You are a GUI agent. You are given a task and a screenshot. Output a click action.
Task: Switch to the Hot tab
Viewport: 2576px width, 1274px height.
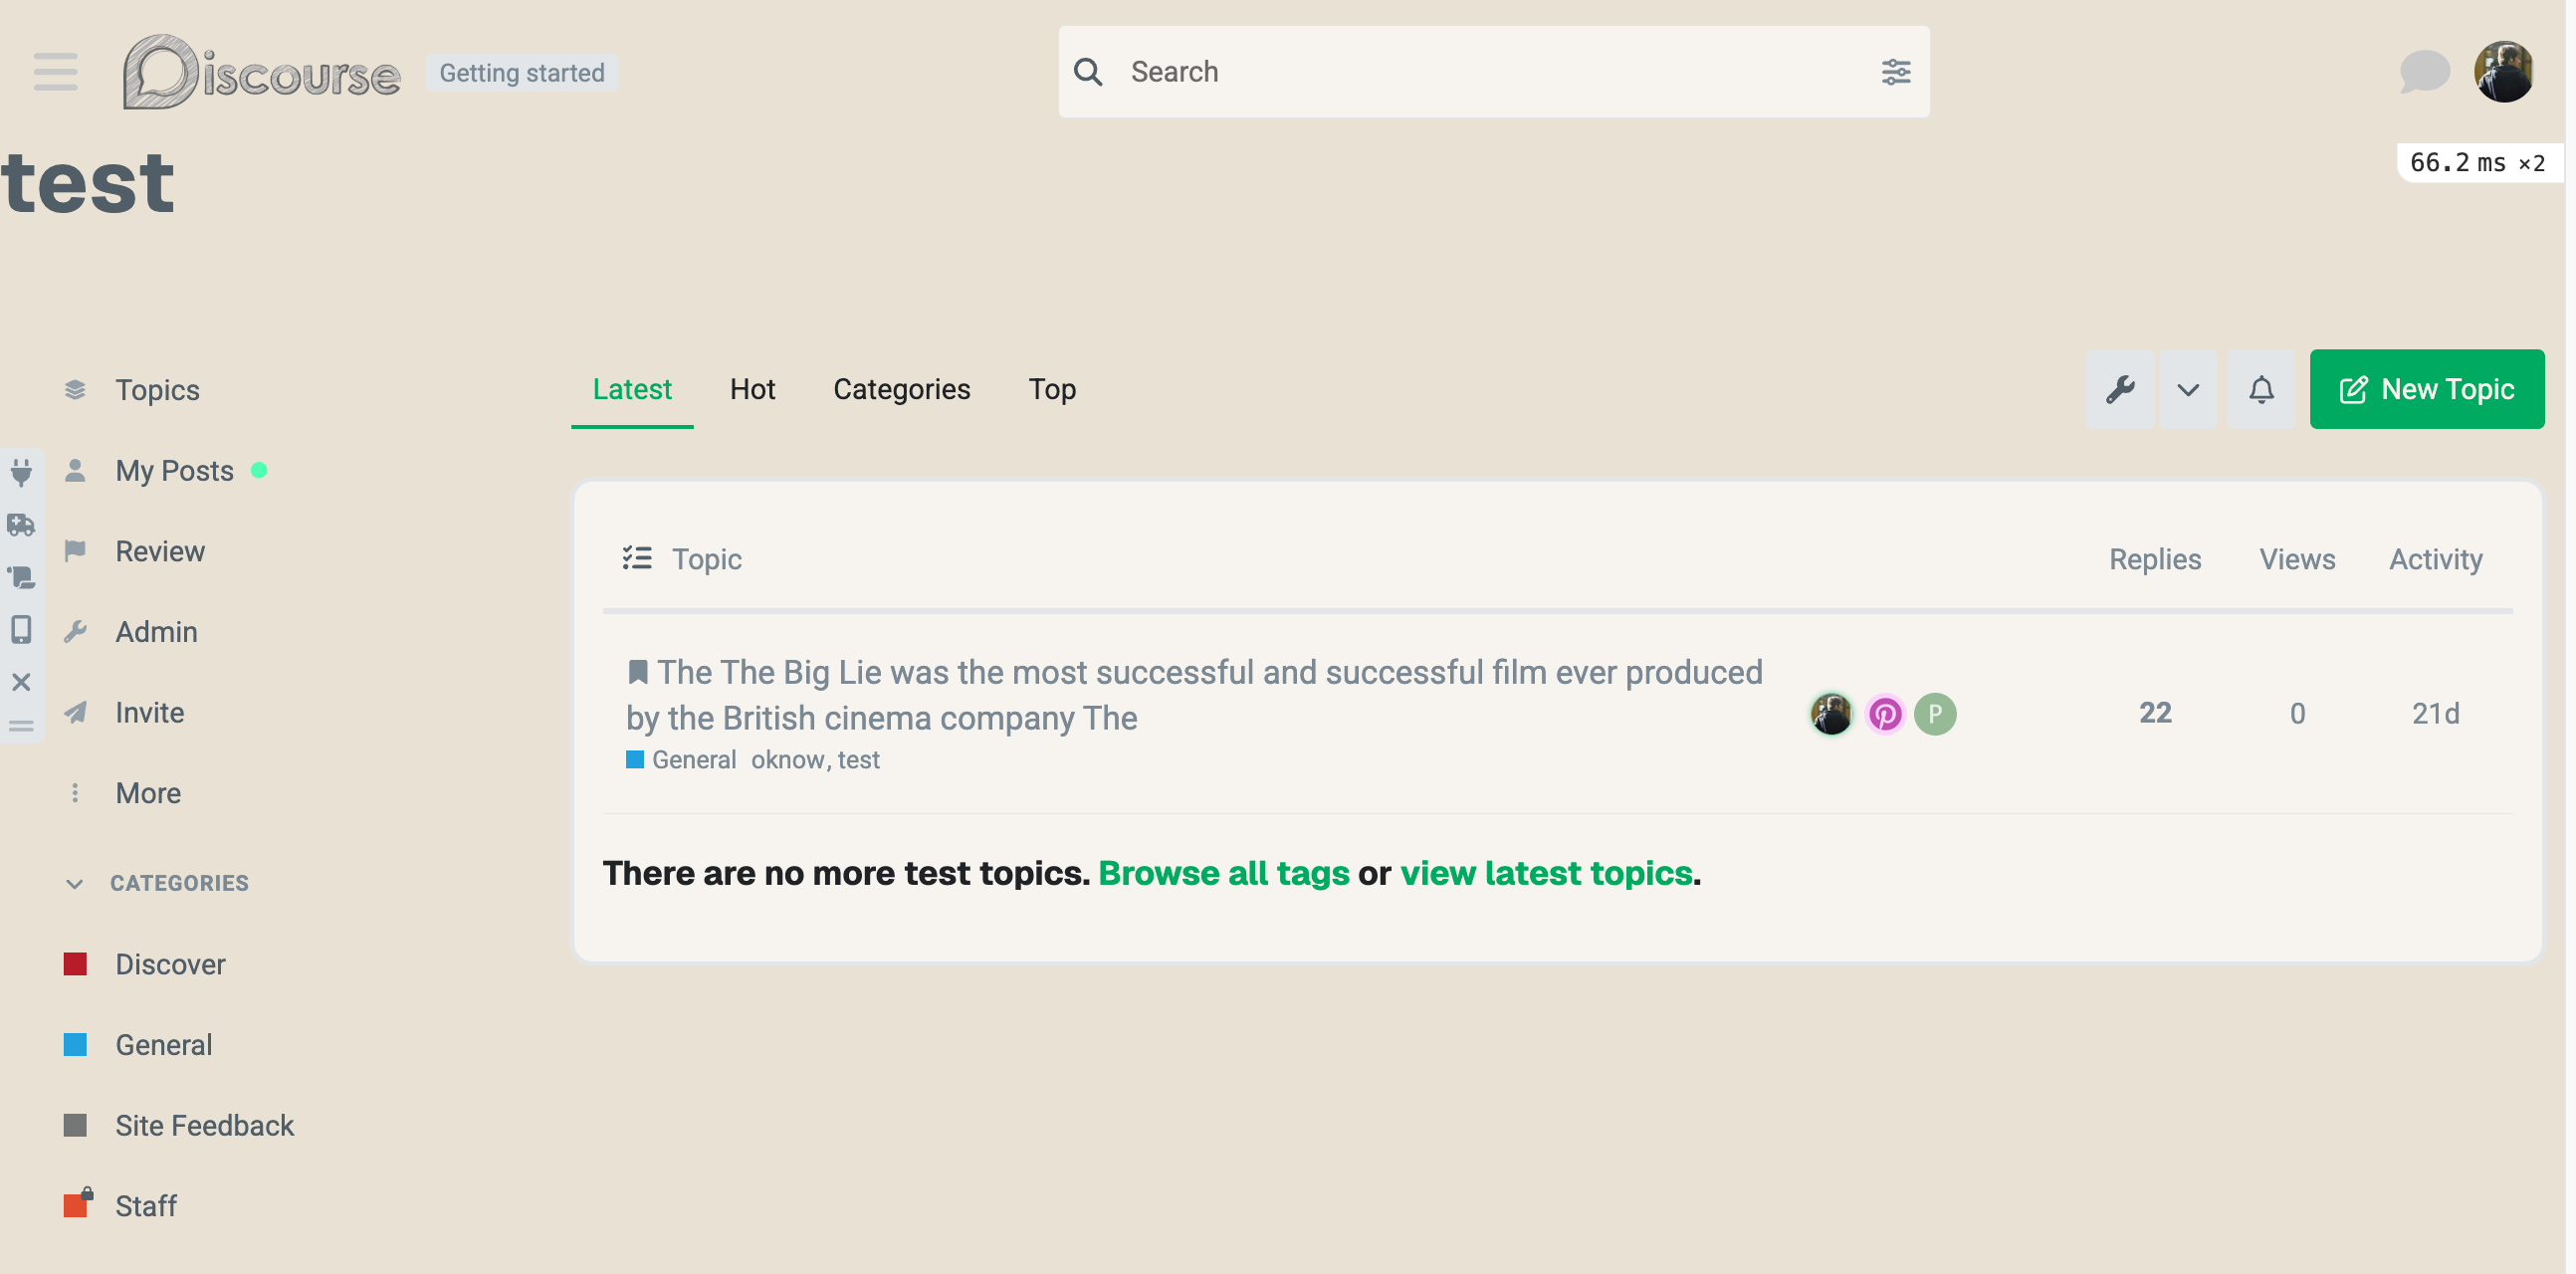point(752,389)
